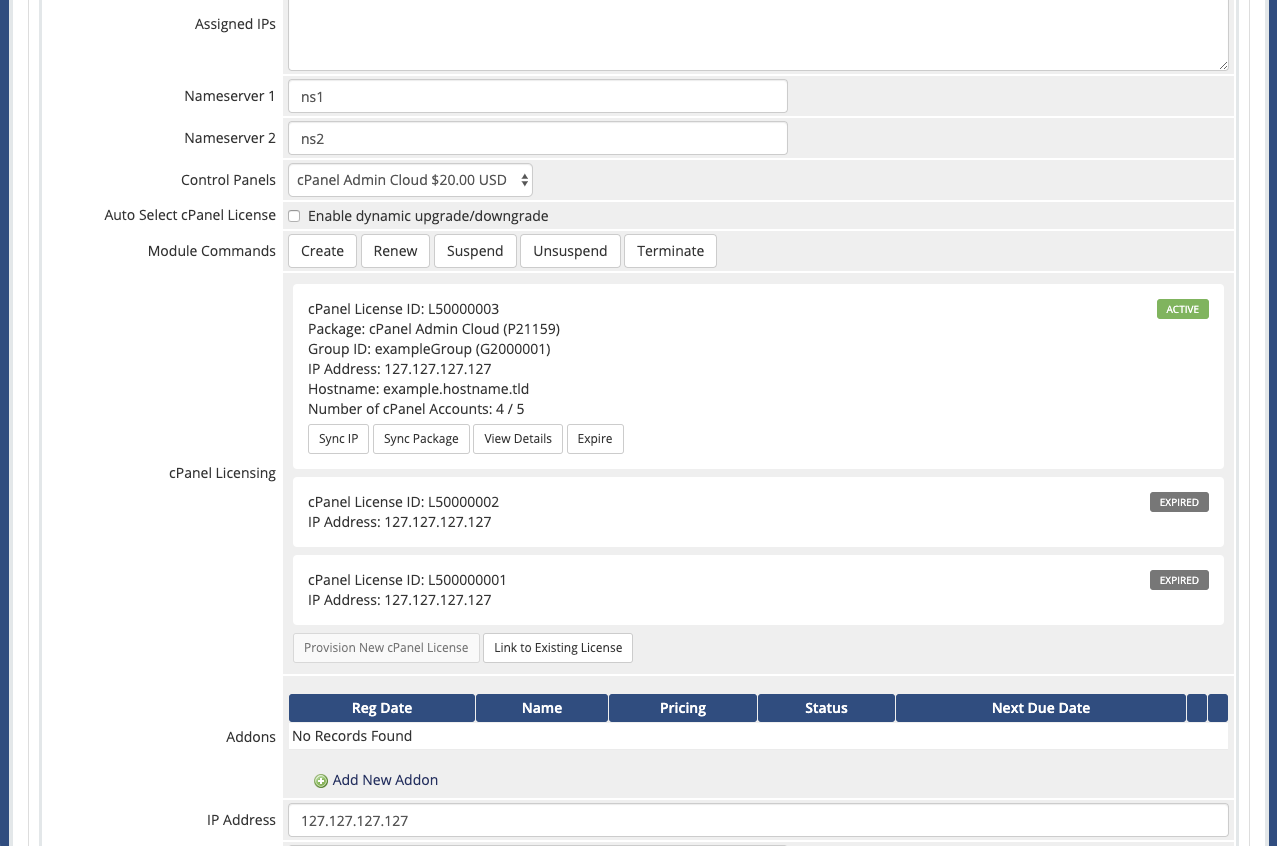
Task: Click the green plus Add New Addon icon
Action: click(x=321, y=781)
